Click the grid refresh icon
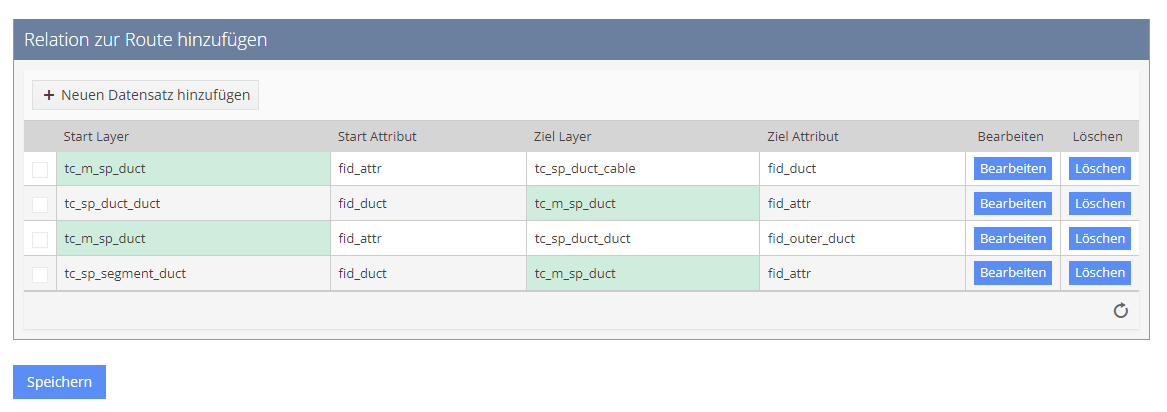Screen dimensions: 1167x412 pyautogui.click(x=1121, y=311)
